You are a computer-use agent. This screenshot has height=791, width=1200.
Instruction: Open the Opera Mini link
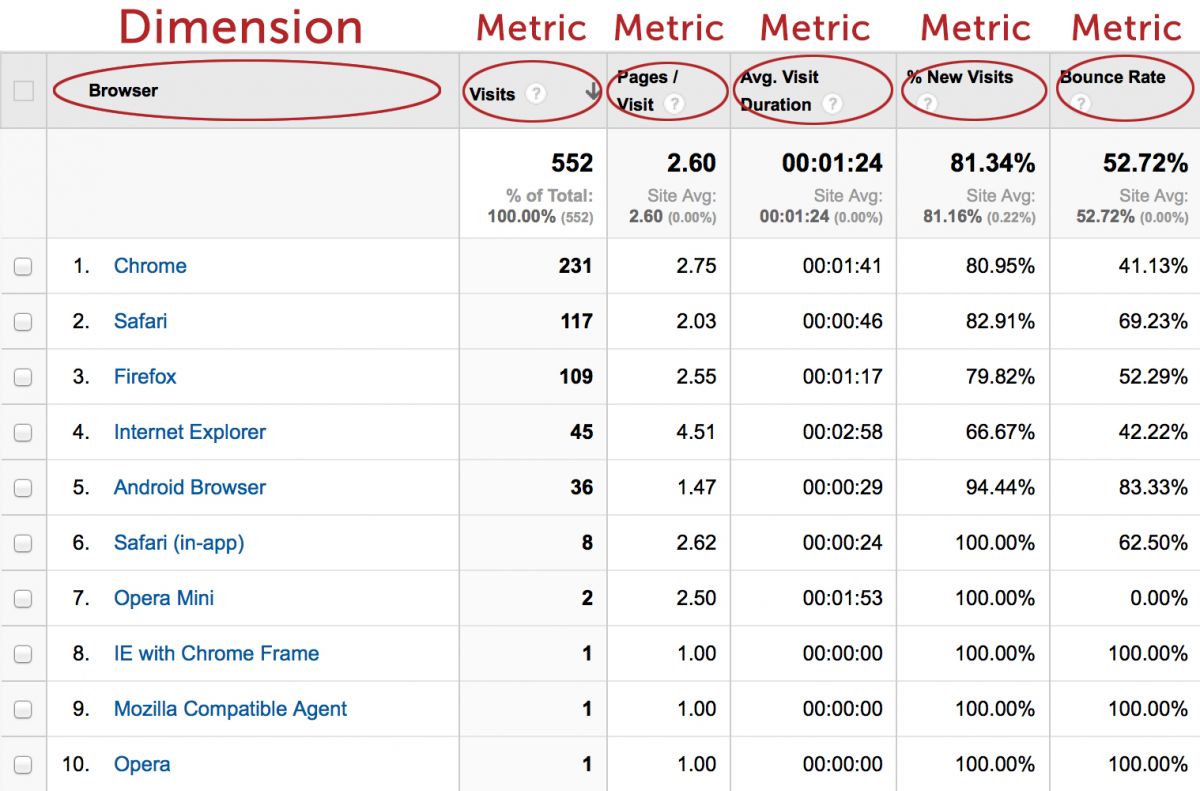164,598
